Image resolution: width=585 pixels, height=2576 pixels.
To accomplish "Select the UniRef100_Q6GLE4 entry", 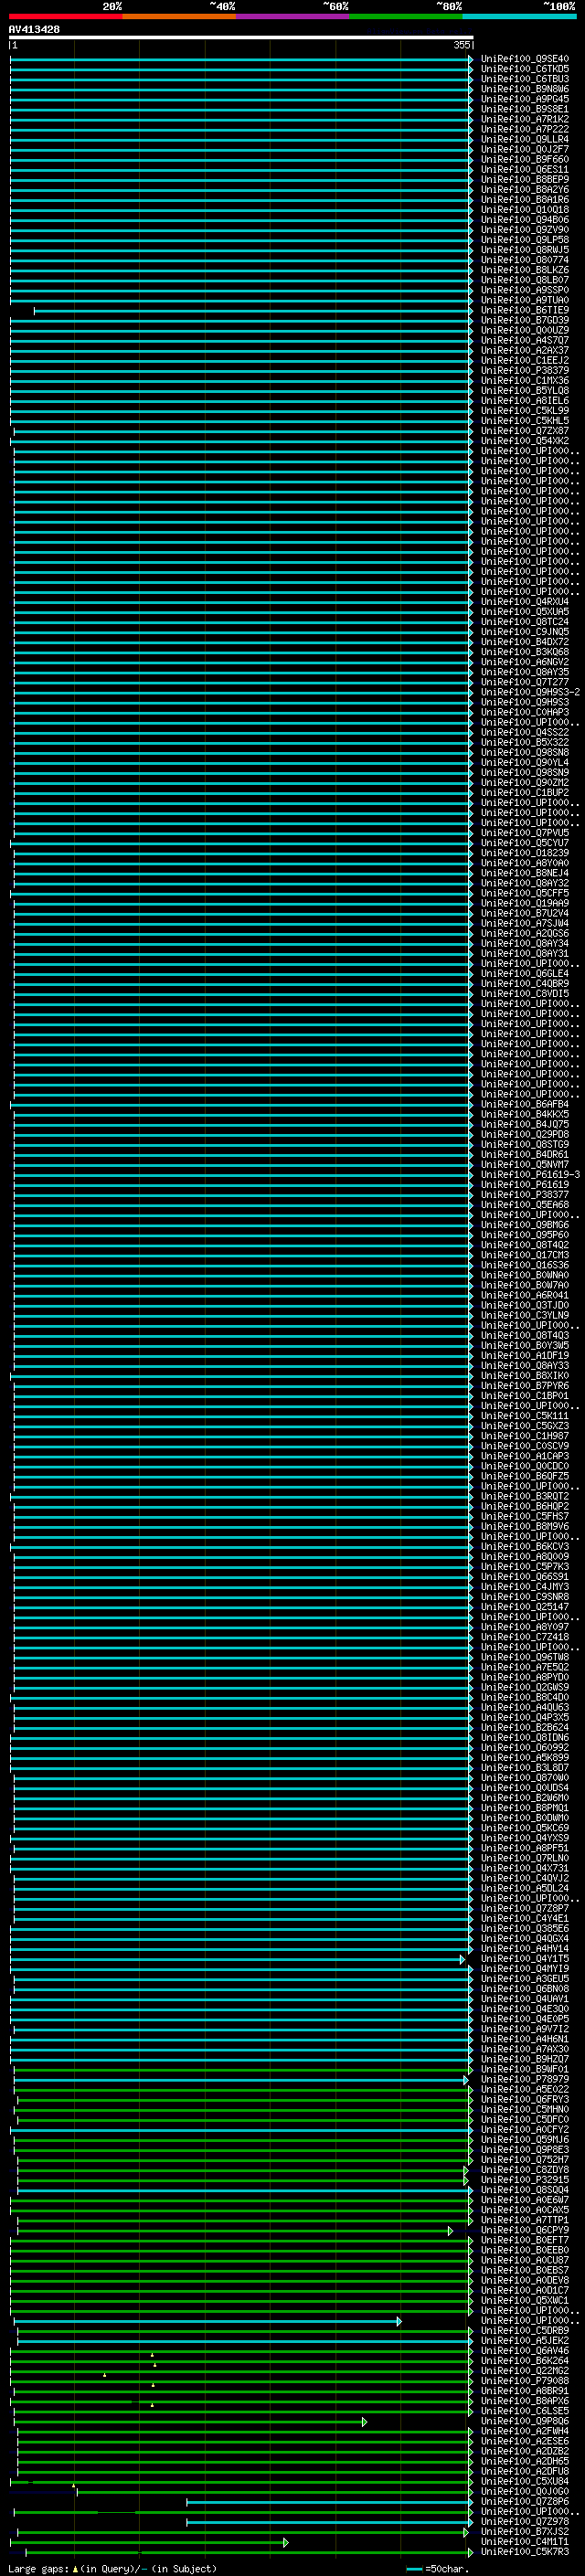I will click(525, 973).
